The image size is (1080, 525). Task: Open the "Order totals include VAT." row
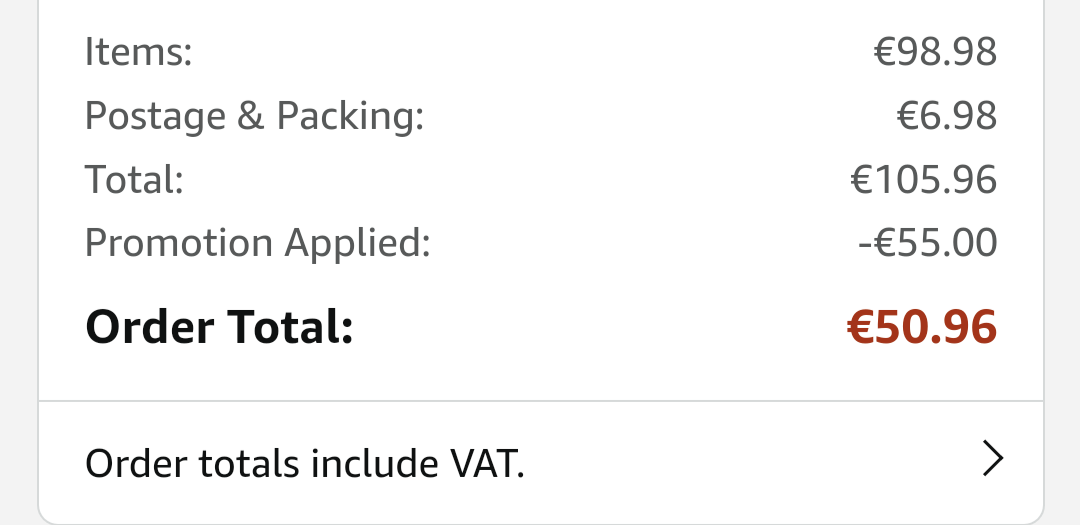tap(541, 462)
